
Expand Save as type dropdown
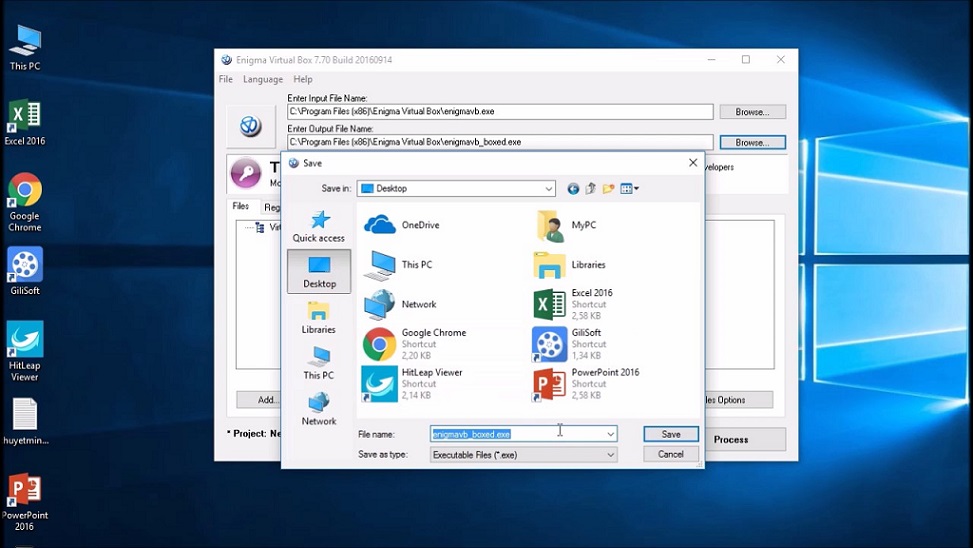[611, 455]
